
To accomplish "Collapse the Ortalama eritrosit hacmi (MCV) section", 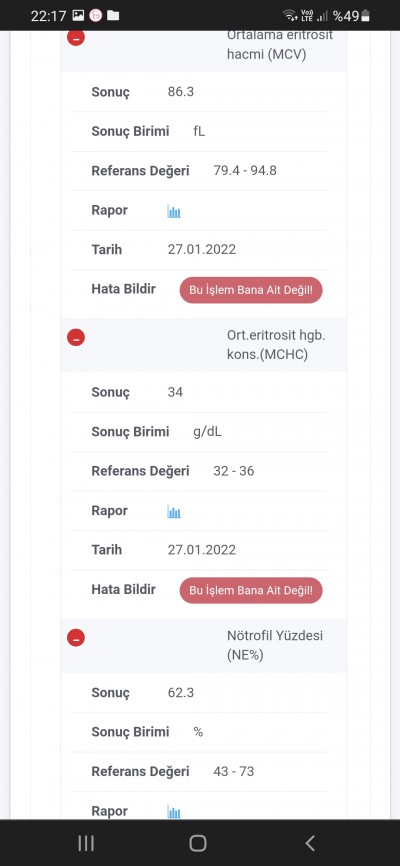I will (x=76, y=38).
